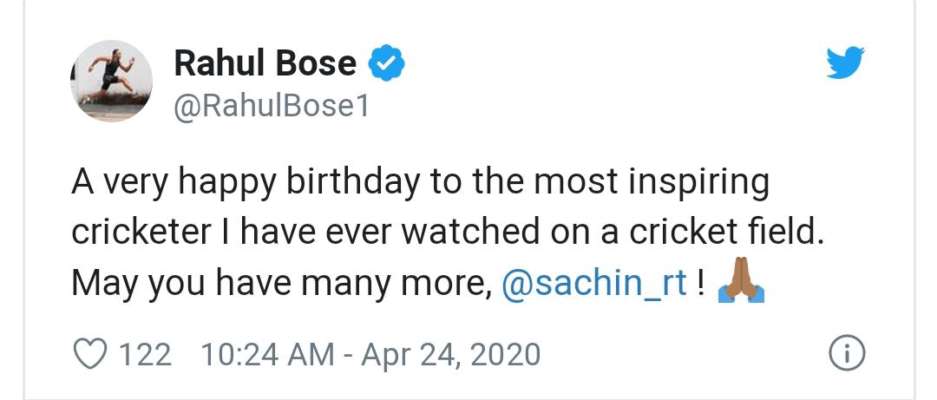Follow the @sachin_rt mention link
Image resolution: width=937 pixels, height=400 pixels.
(x=595, y=283)
